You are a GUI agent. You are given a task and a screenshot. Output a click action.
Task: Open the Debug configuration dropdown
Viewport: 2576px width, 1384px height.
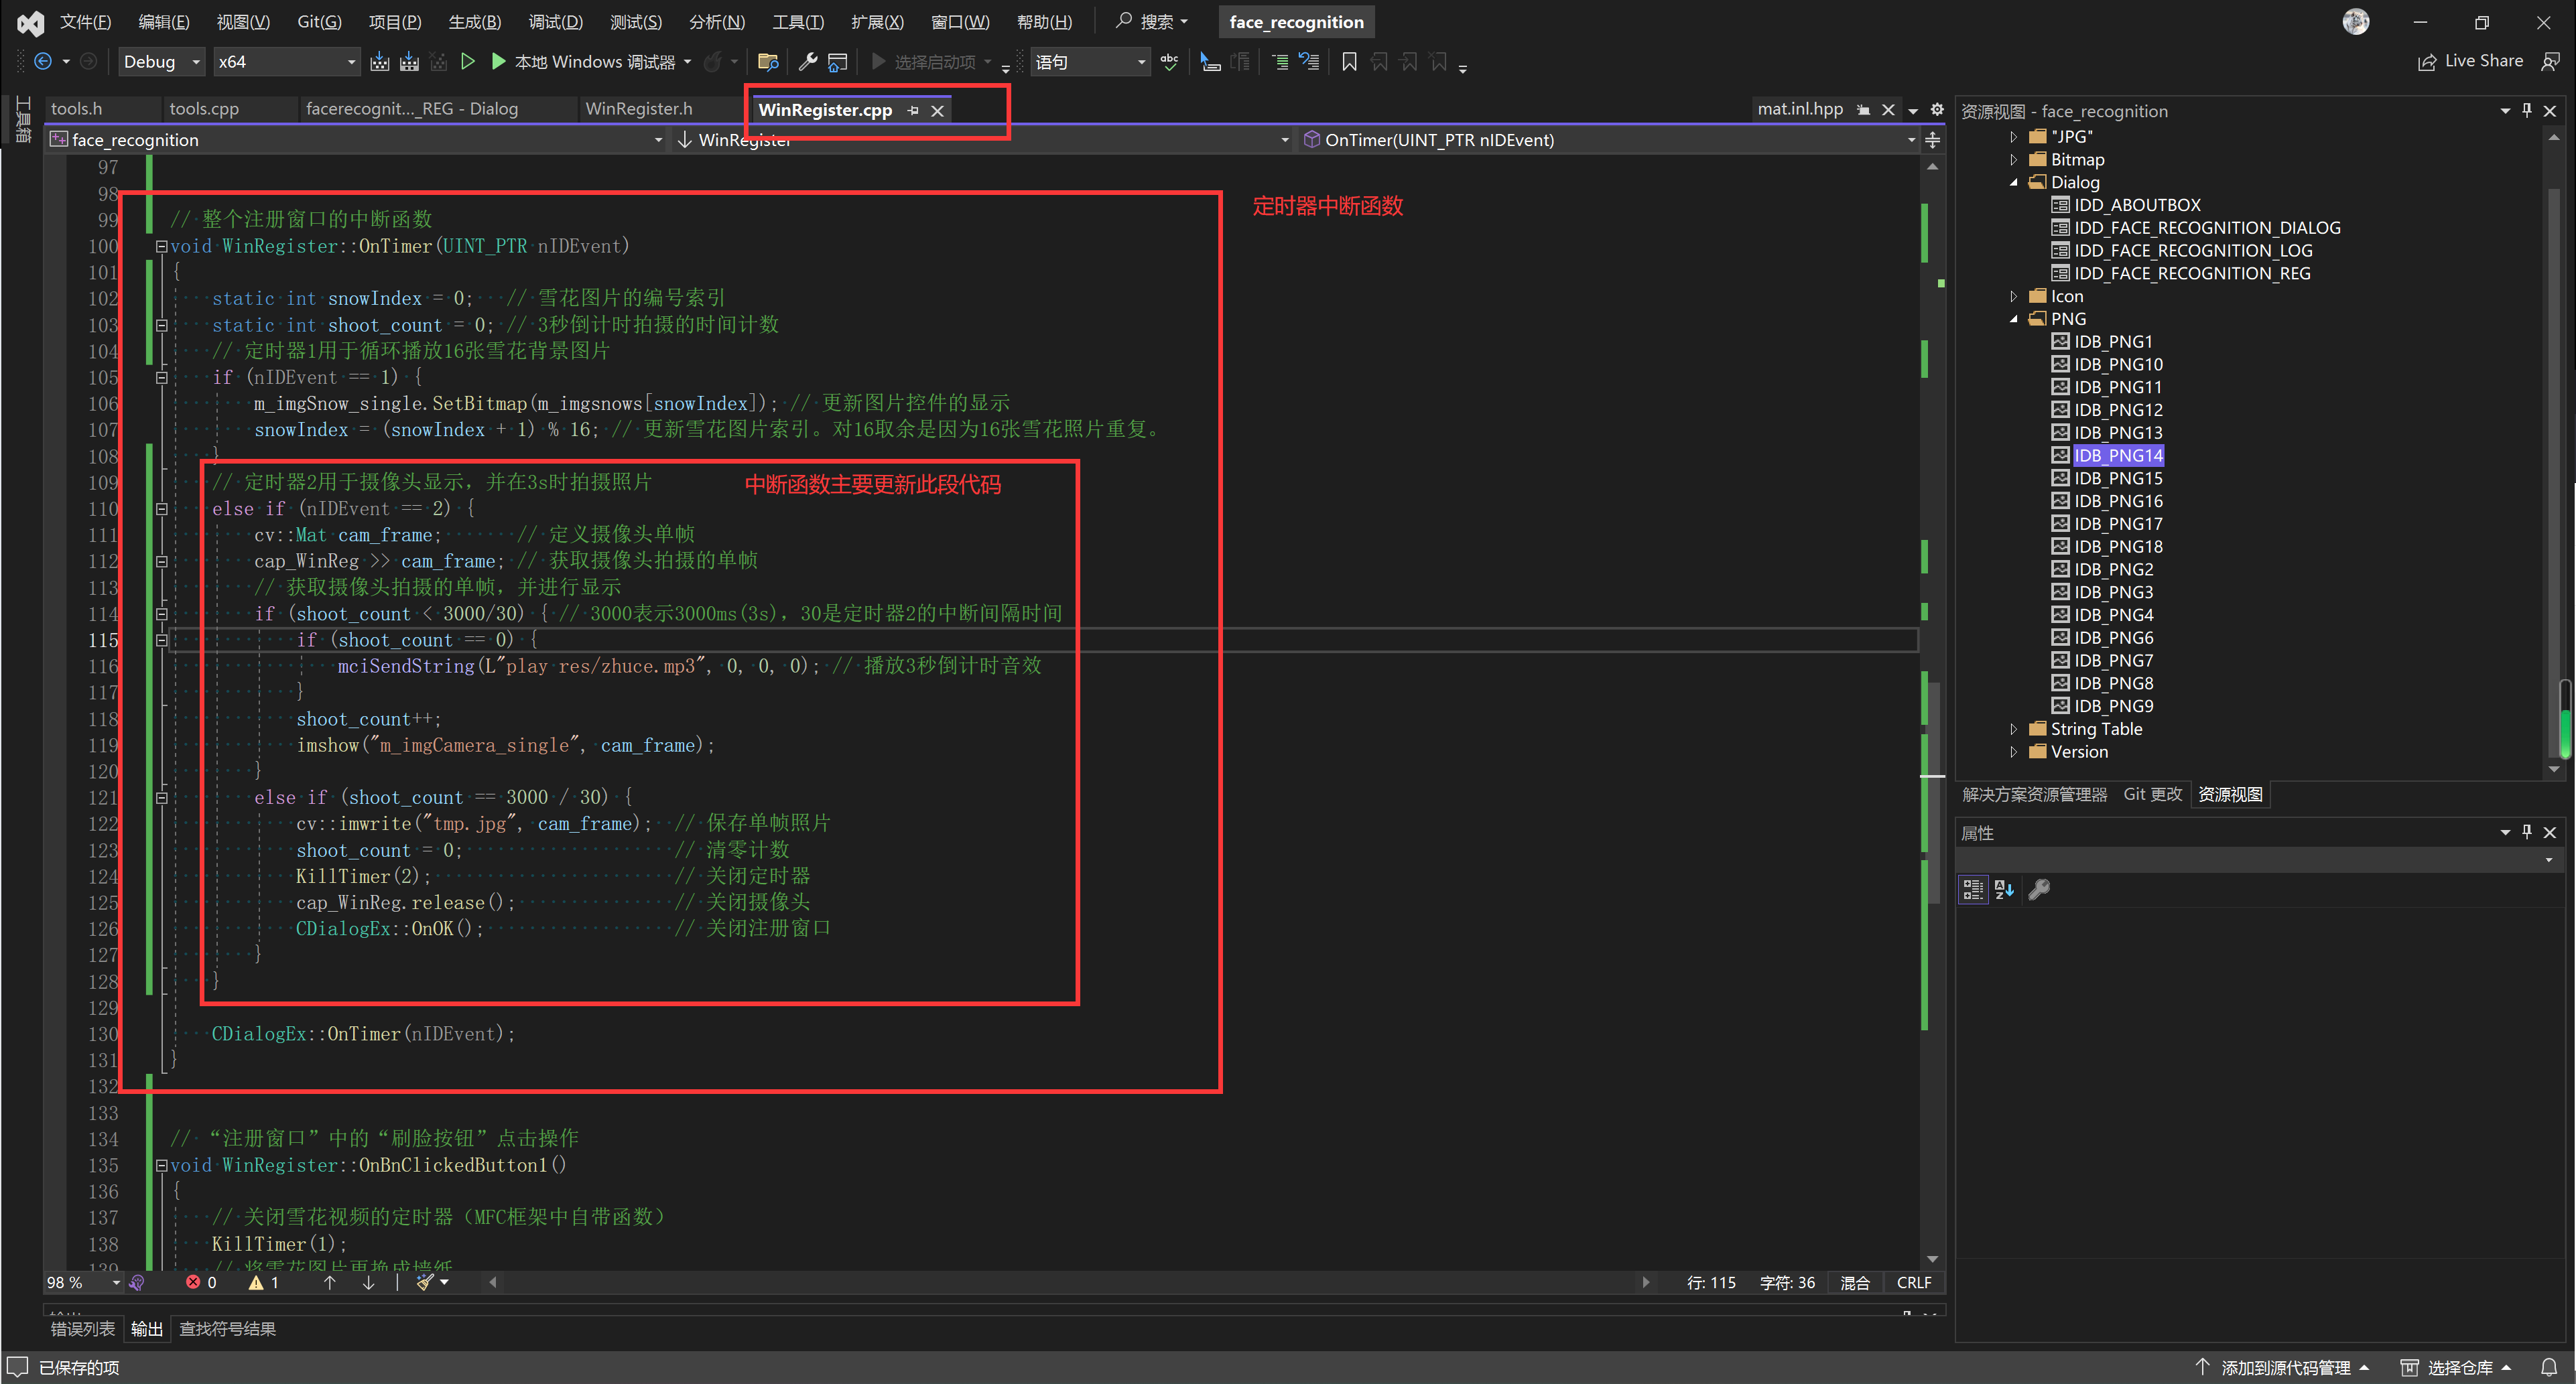click(x=196, y=62)
